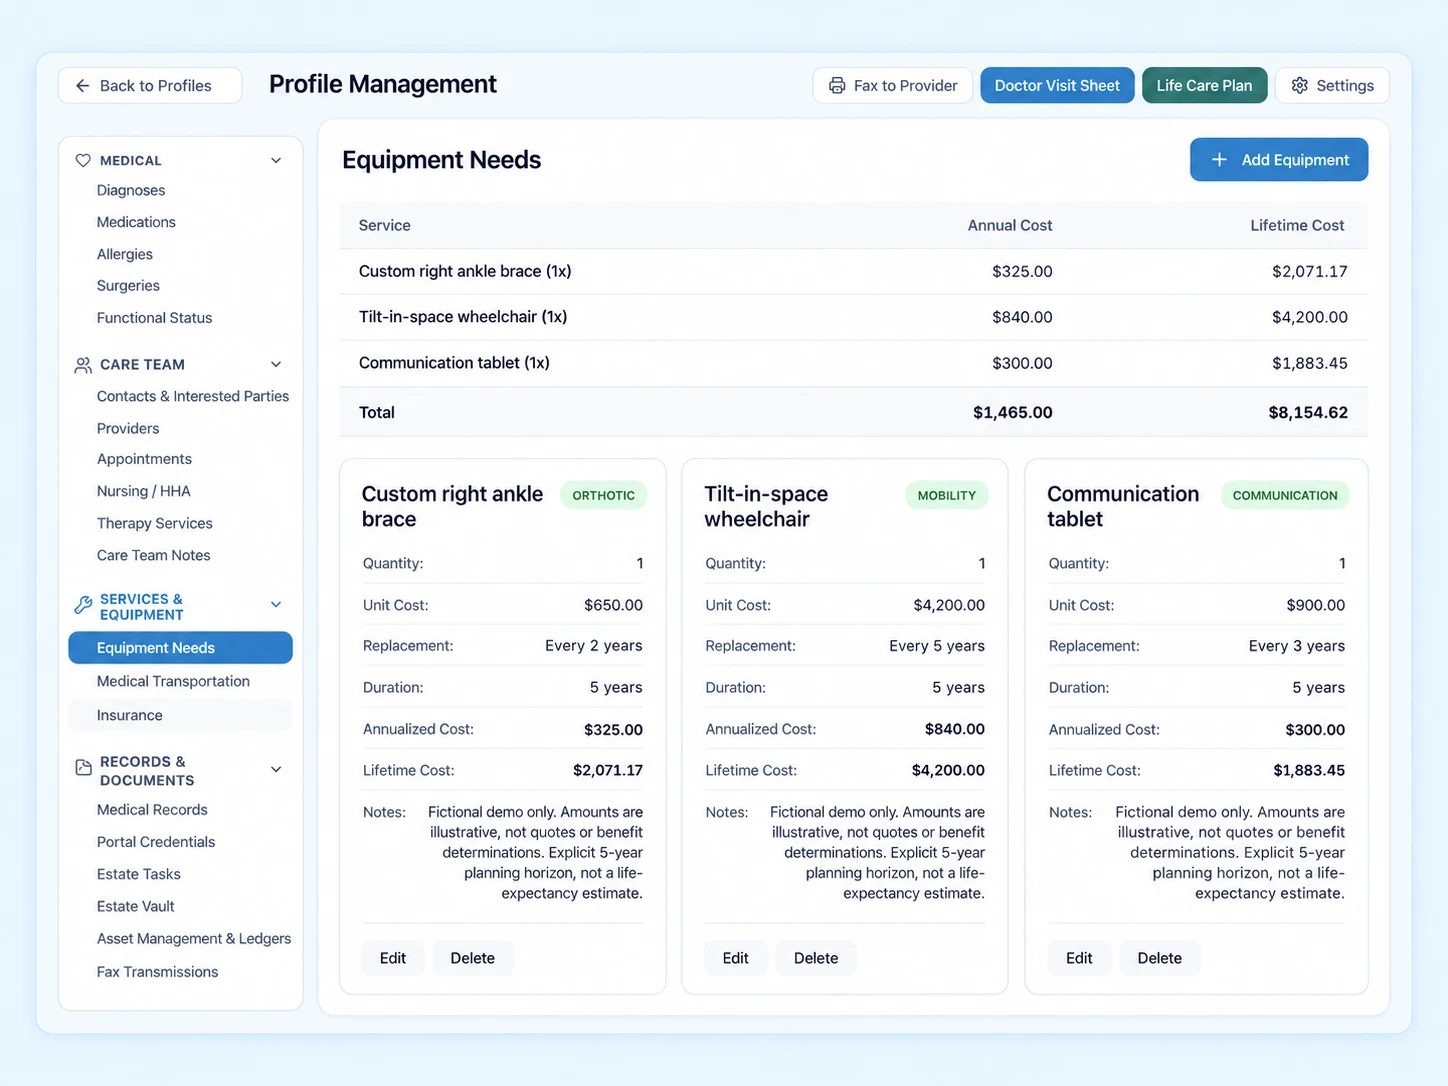Click the Doctor Visit Sheet button
The height and width of the screenshot is (1086, 1448).
click(x=1057, y=86)
